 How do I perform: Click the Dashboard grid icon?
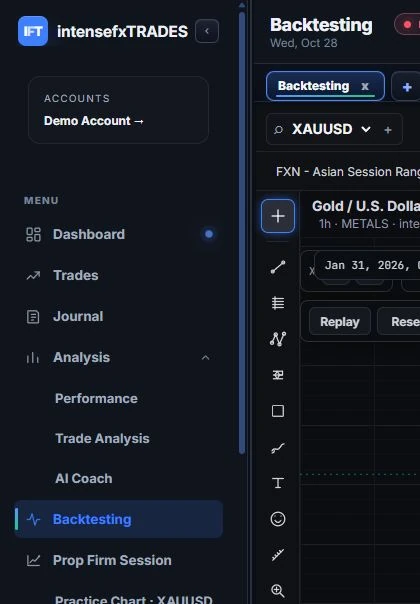pyautogui.click(x=33, y=234)
